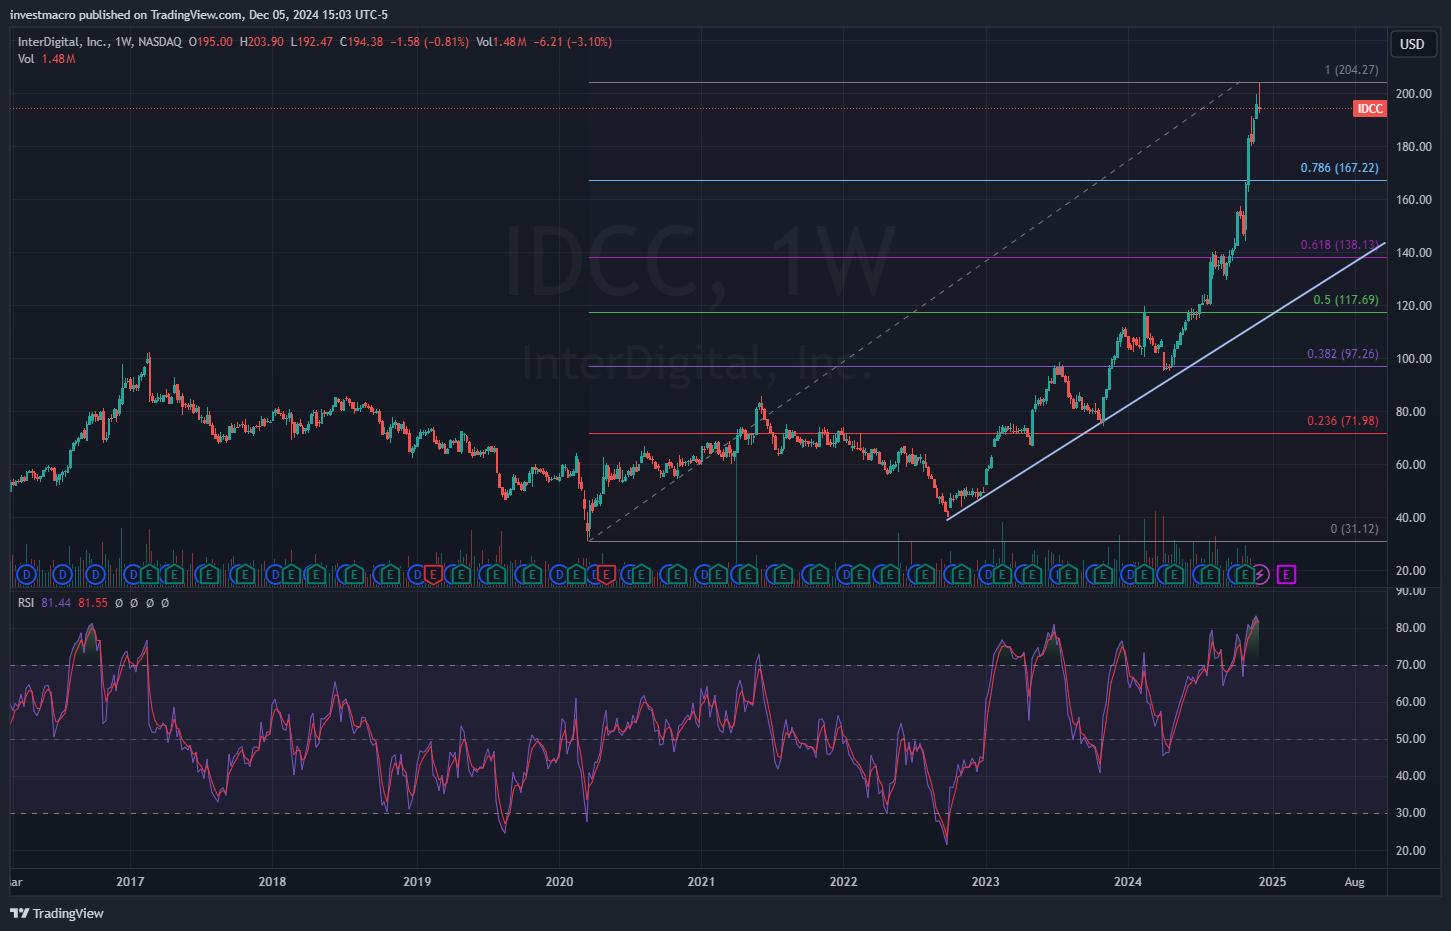
Task: Click the magenta square E earnings marker
Action: 1286,574
